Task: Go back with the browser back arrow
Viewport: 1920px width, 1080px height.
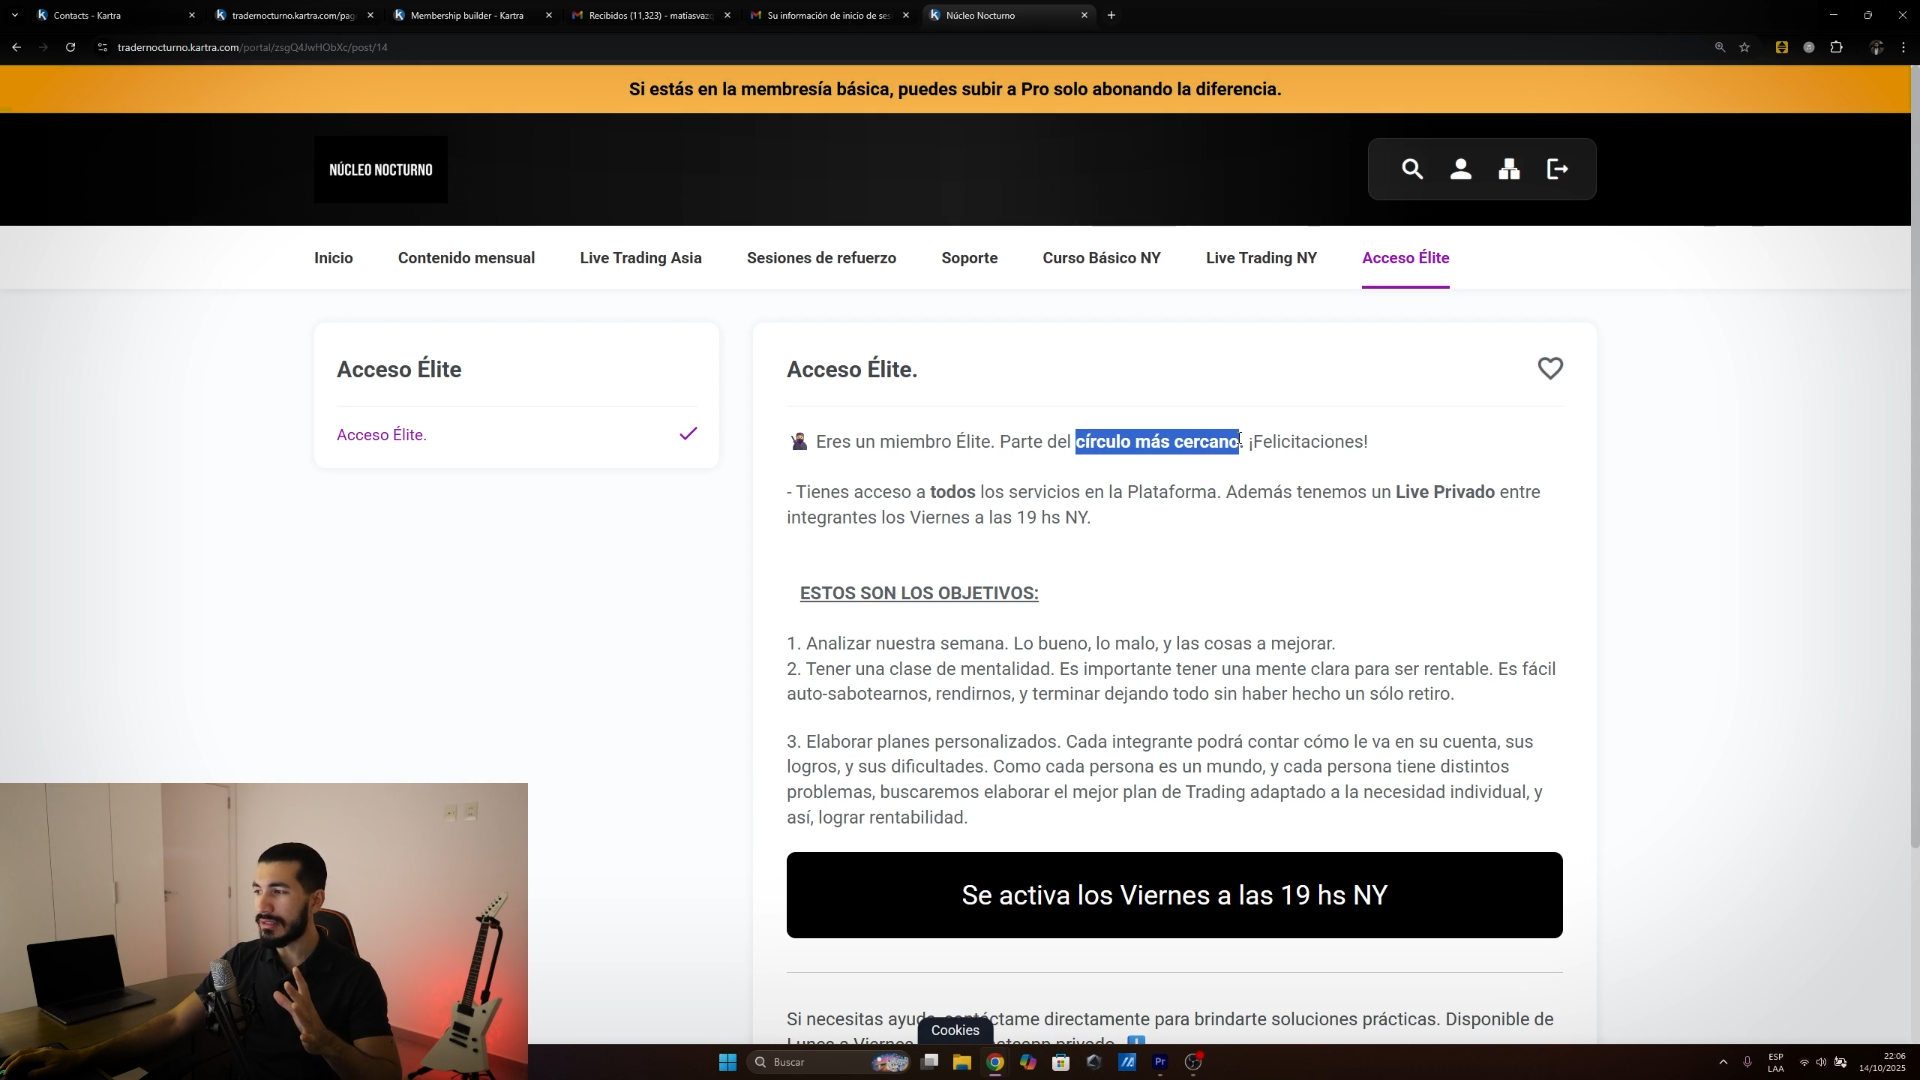Action: pos(16,47)
